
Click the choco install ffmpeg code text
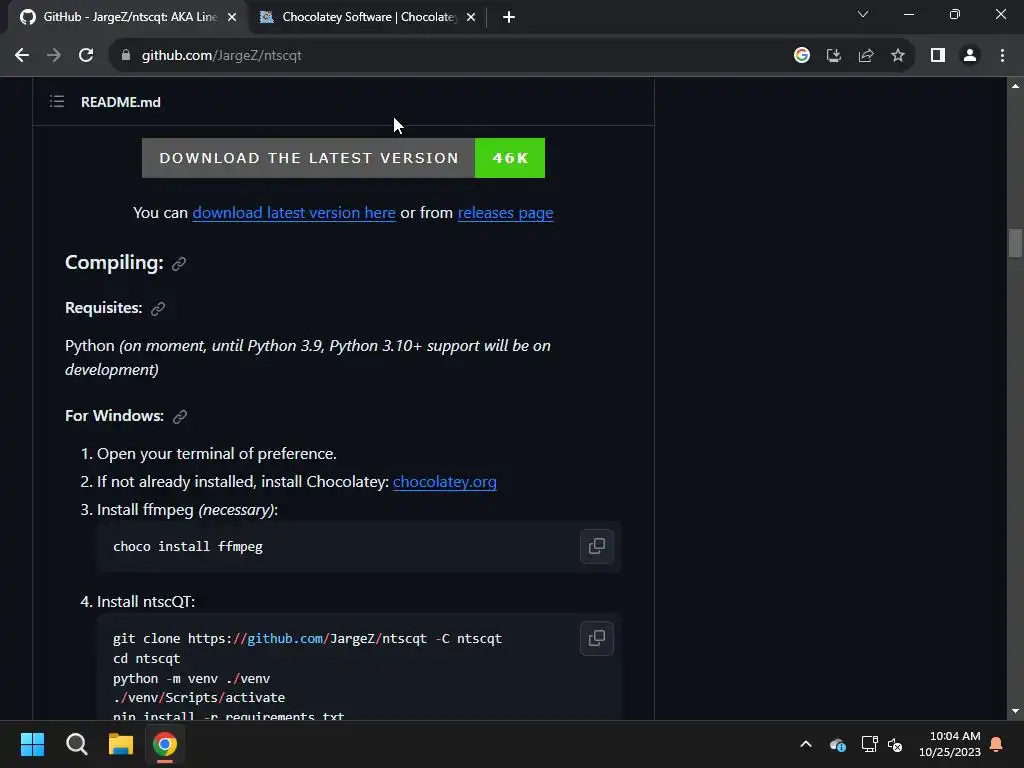click(188, 547)
